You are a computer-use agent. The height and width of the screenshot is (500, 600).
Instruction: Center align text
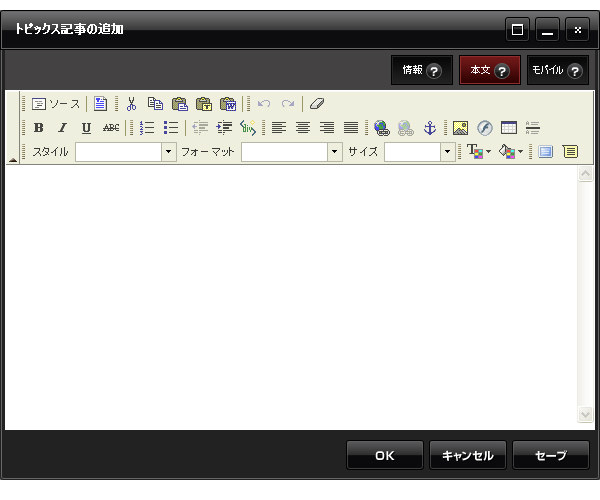(x=303, y=128)
